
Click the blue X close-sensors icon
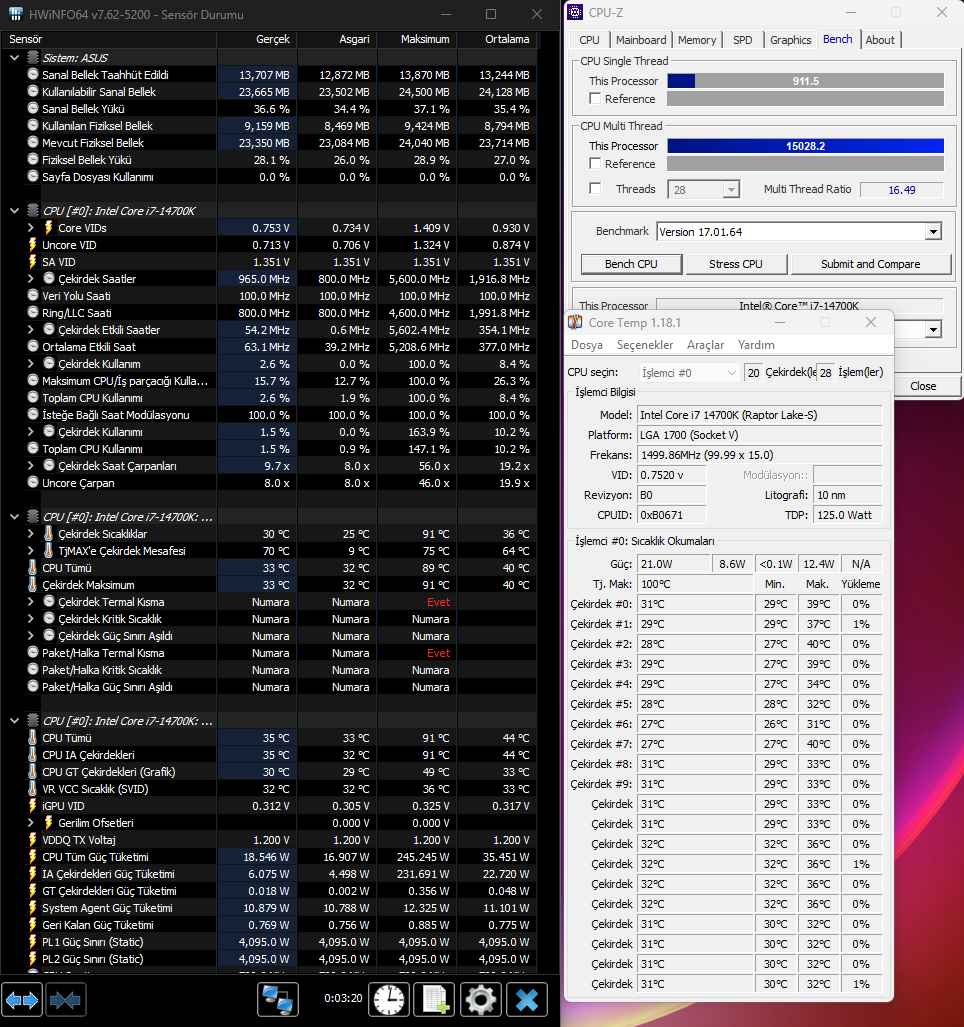pyautogui.click(x=527, y=1000)
